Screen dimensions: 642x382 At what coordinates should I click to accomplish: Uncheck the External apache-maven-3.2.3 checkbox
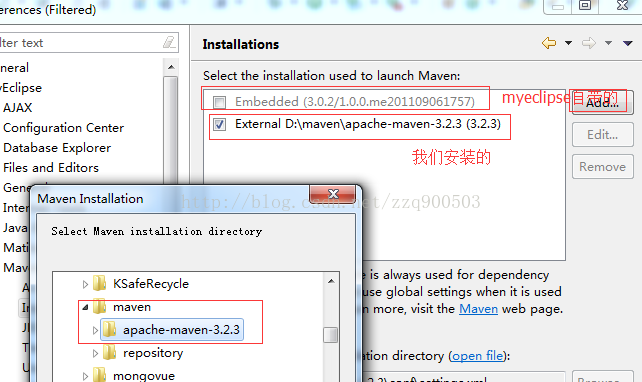(x=219, y=124)
